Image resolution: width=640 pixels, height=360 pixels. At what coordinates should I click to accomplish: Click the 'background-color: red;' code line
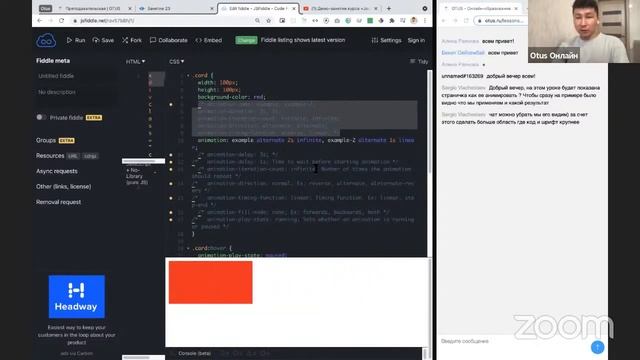(x=231, y=97)
